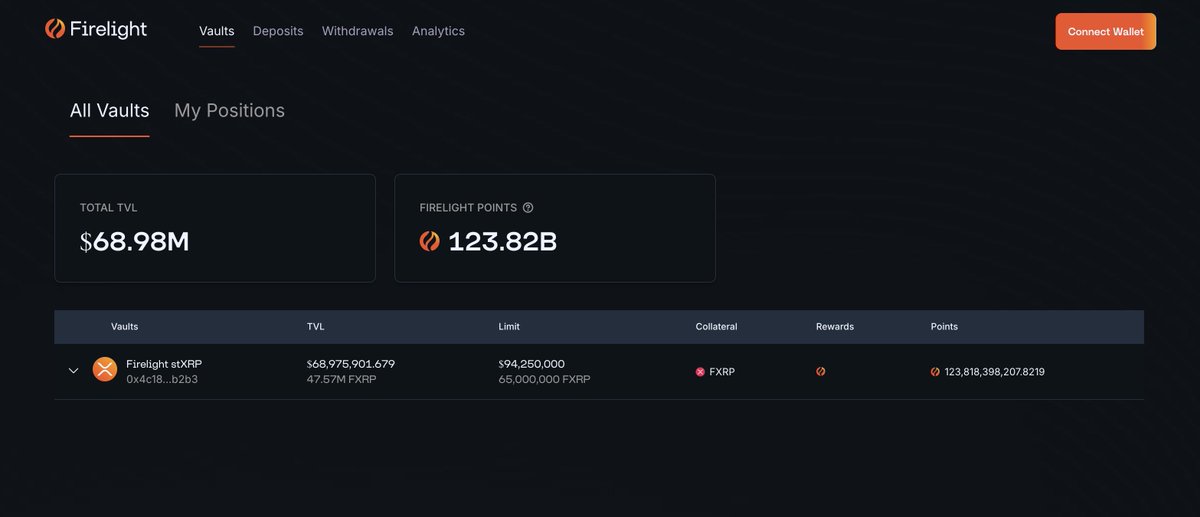Click the Firelight stXRP vault name
Viewport: 1200px width, 517px height.
click(x=164, y=364)
